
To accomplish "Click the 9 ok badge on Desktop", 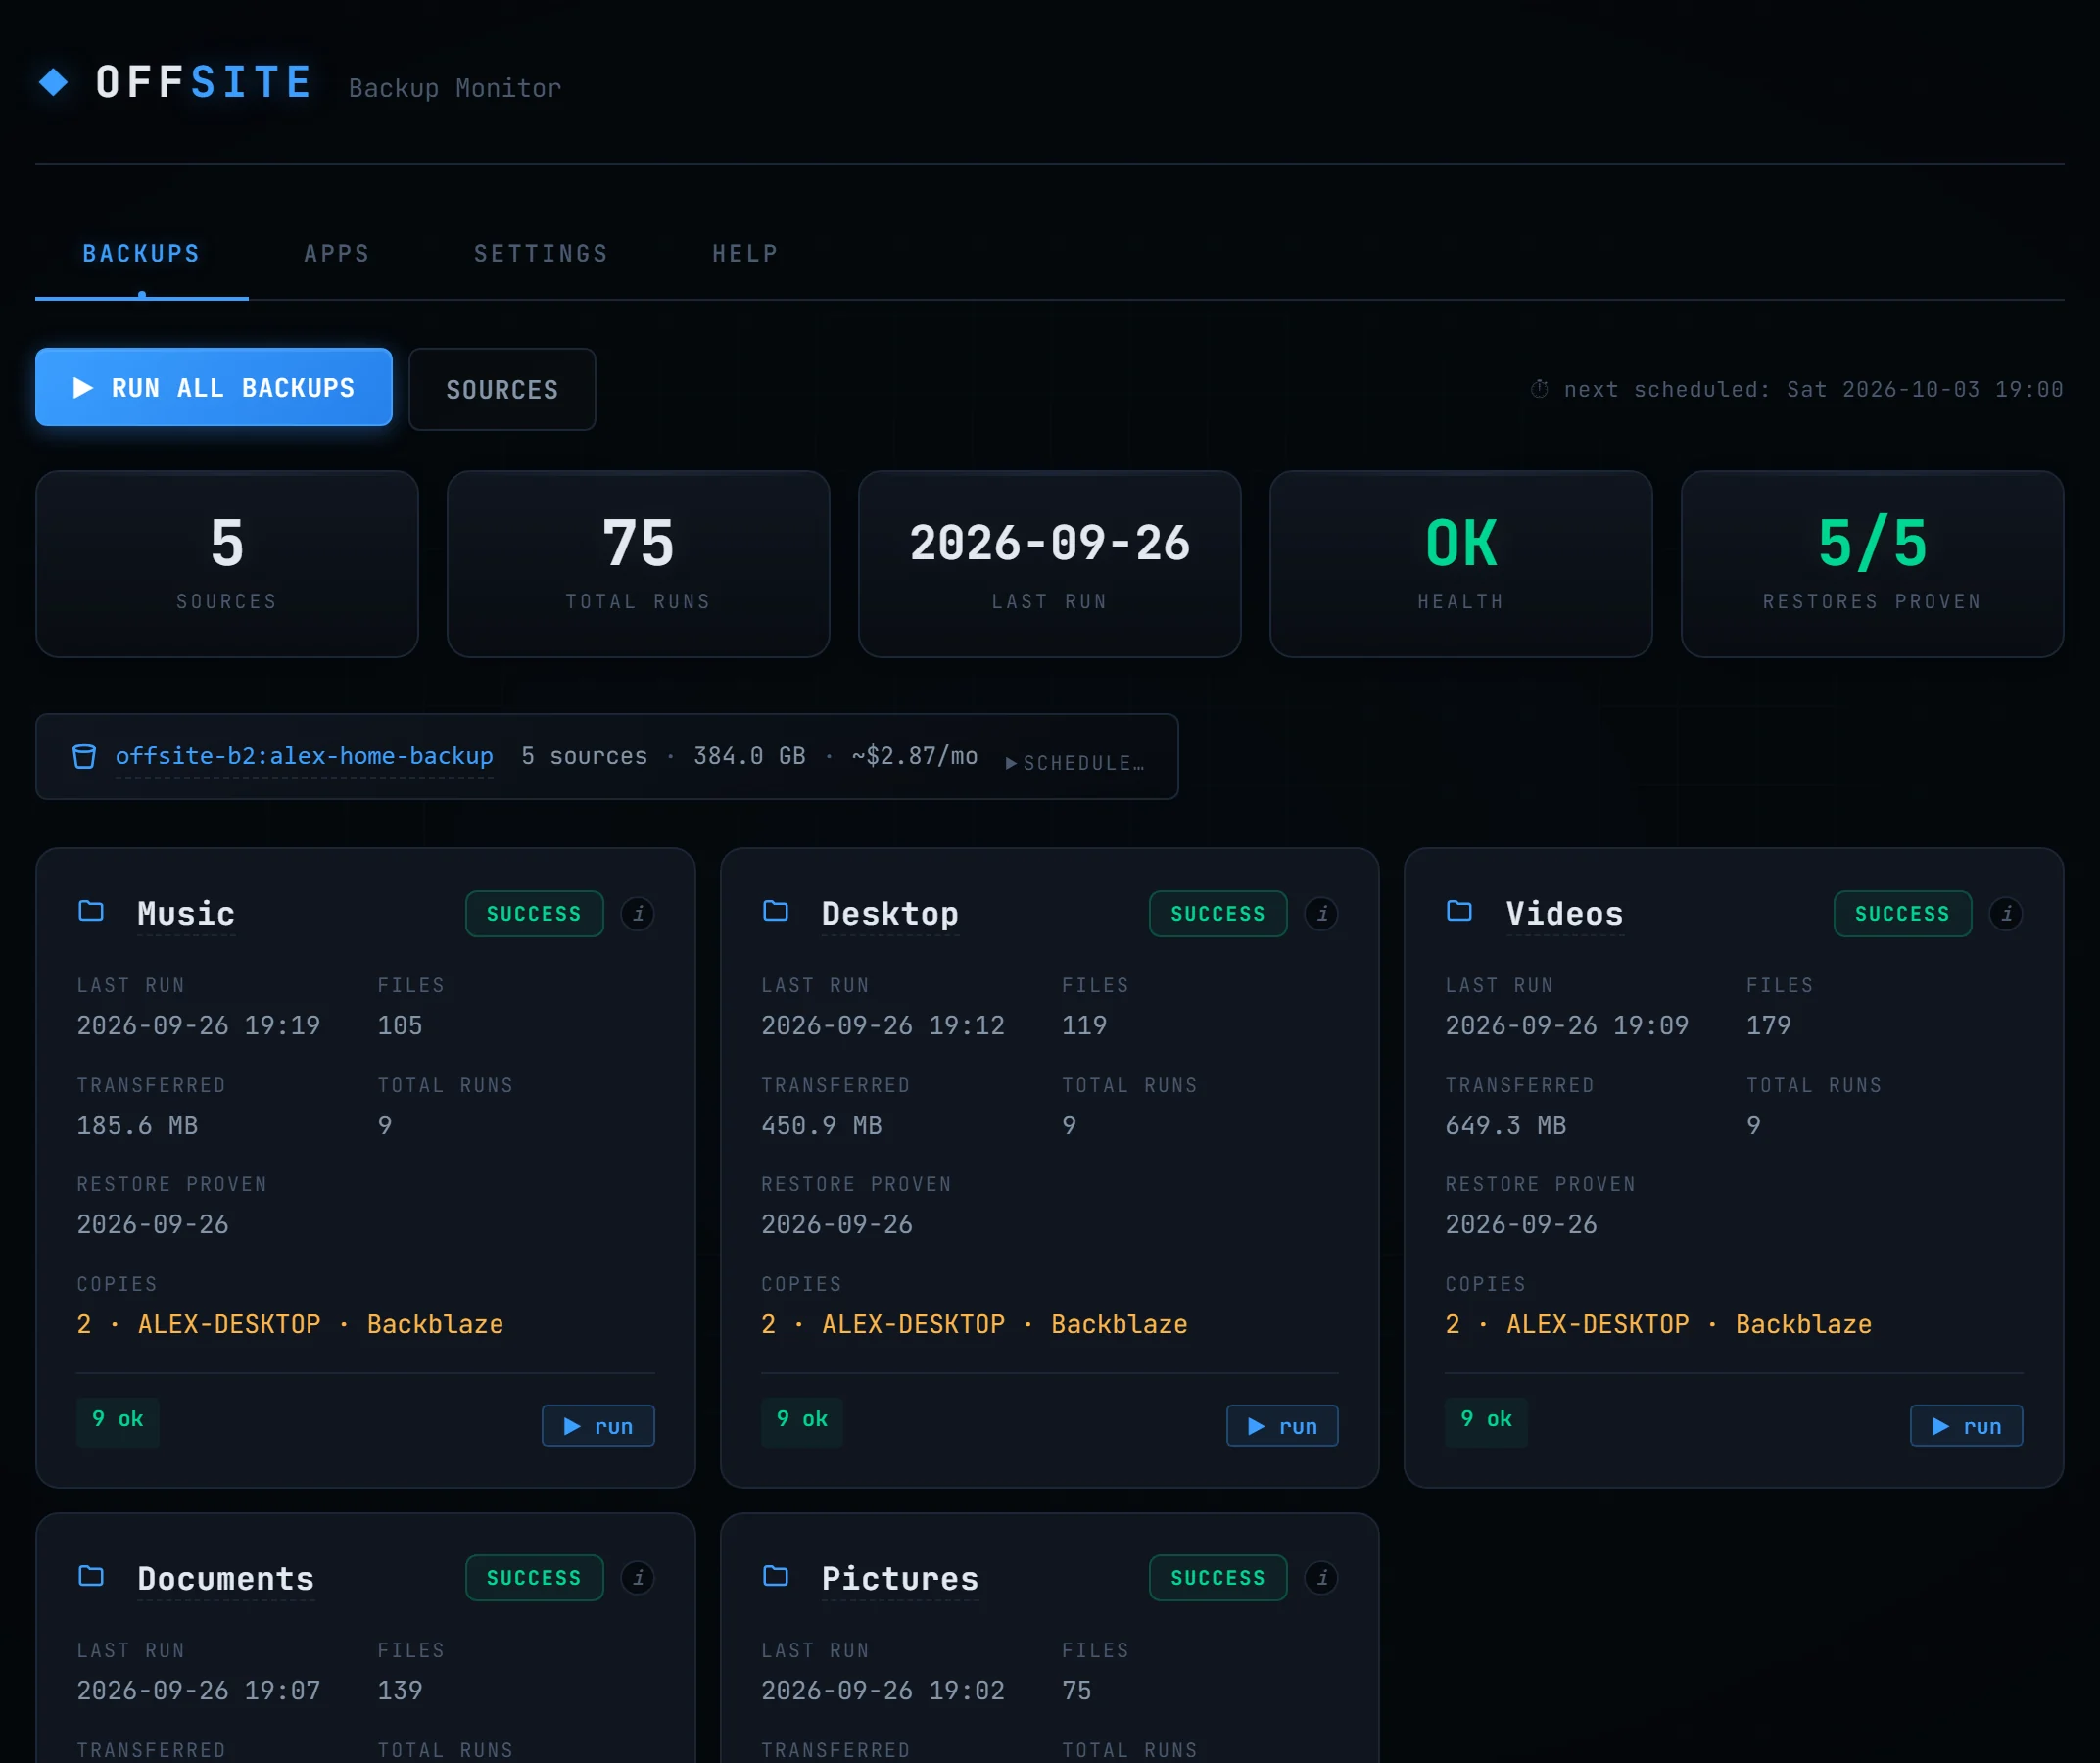I will click(x=802, y=1420).
